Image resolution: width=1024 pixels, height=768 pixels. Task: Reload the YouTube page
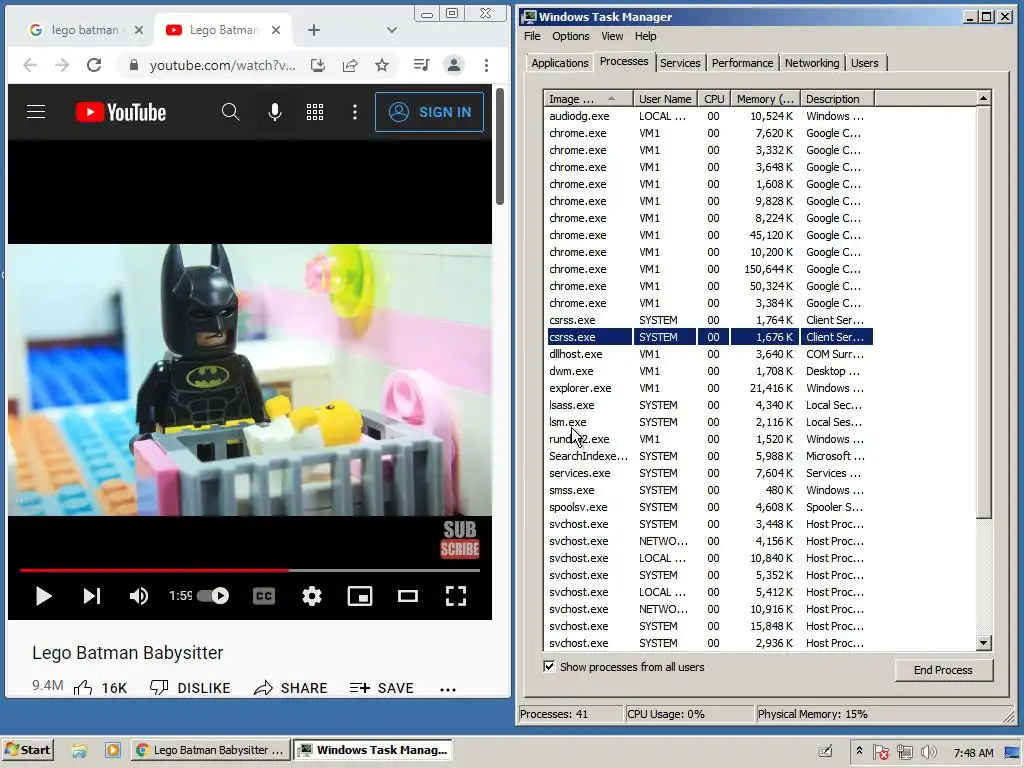94,65
